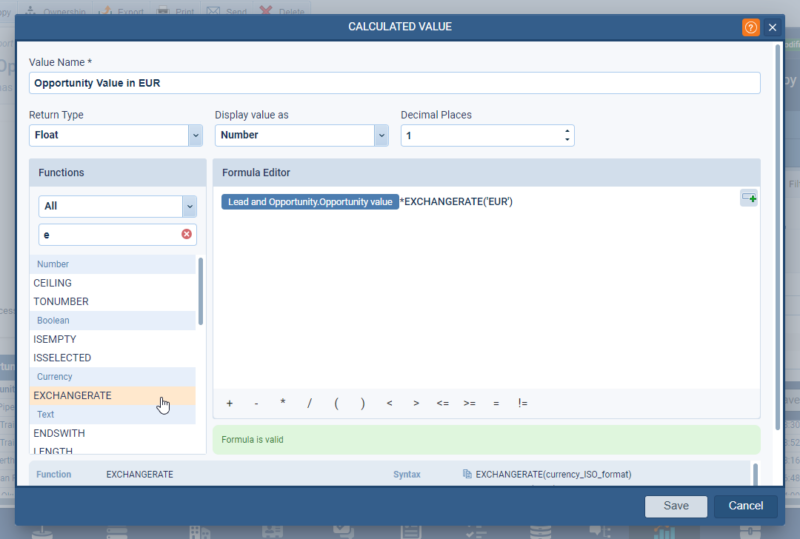Image resolution: width=800 pixels, height=539 pixels.
Task: Close the Calculated Value dialog
Action: click(x=772, y=27)
